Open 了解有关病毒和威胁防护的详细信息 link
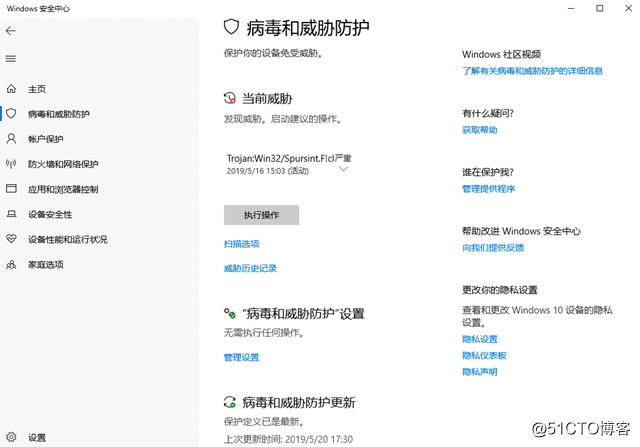This screenshot has width=640, height=447. click(x=532, y=71)
